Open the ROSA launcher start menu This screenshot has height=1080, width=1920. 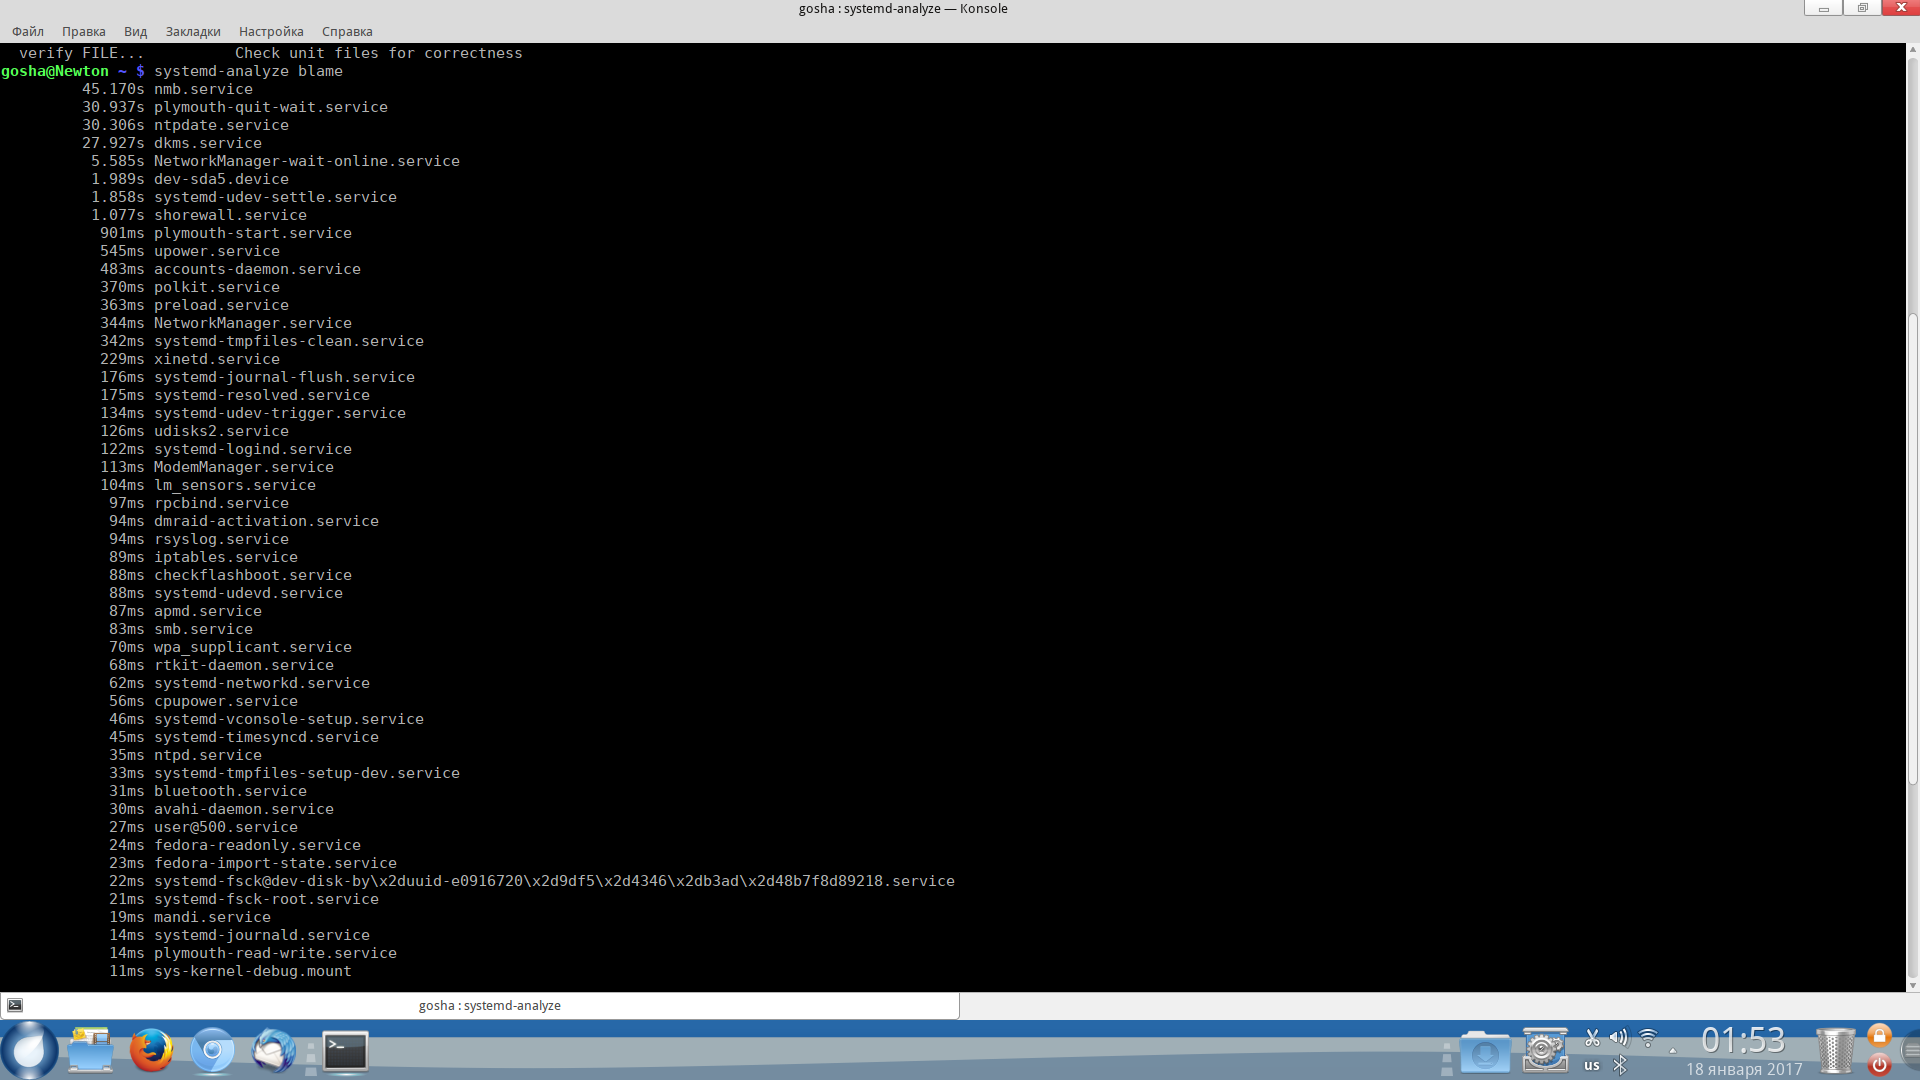tap(30, 1050)
